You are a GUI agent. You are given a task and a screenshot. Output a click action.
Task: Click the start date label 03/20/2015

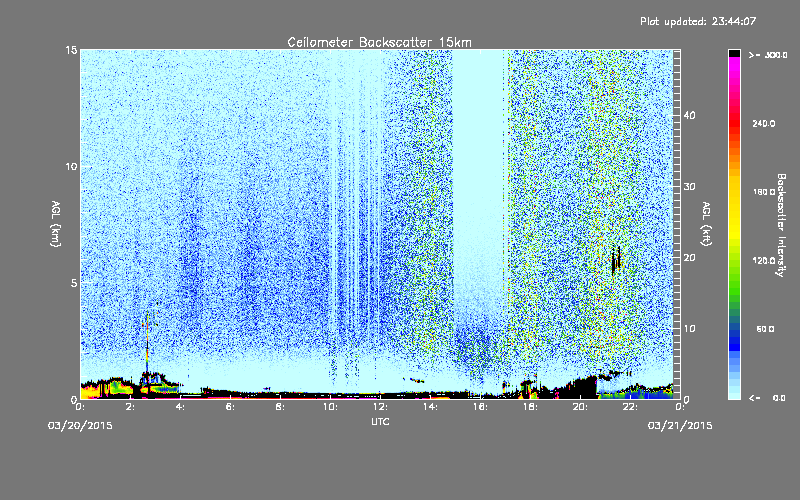[x=80, y=426]
